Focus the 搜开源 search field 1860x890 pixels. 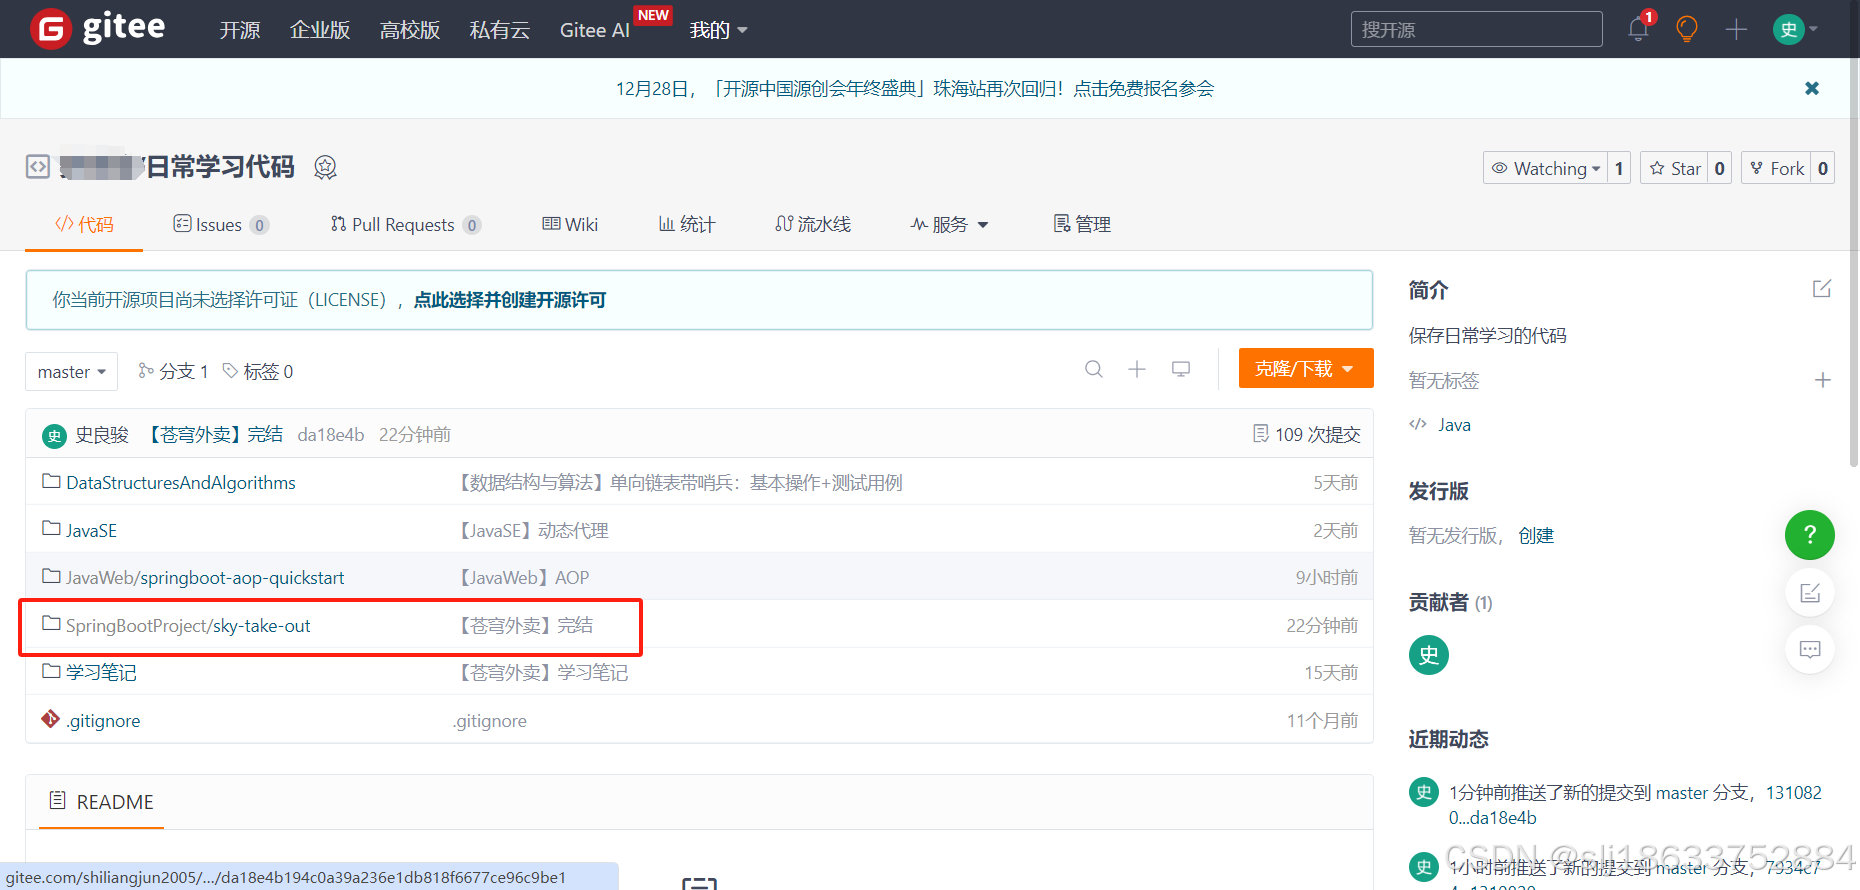click(x=1477, y=29)
